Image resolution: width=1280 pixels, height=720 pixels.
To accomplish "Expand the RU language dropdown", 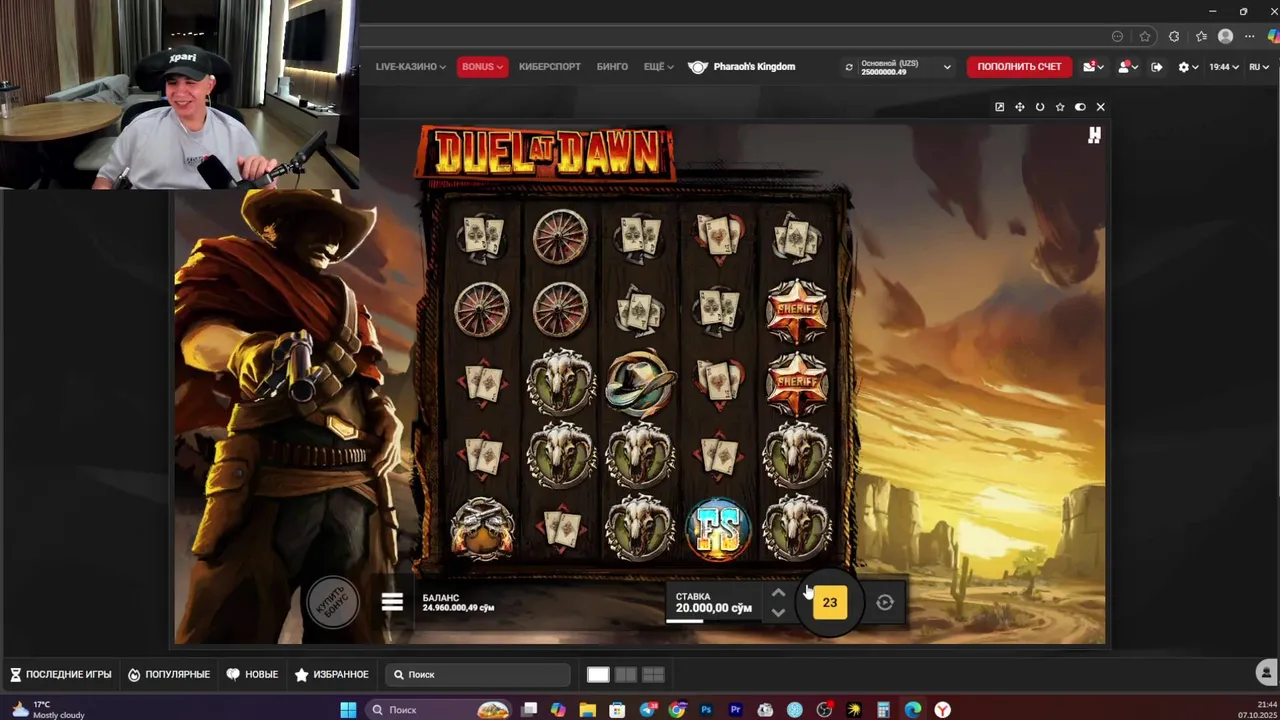I will (1257, 67).
